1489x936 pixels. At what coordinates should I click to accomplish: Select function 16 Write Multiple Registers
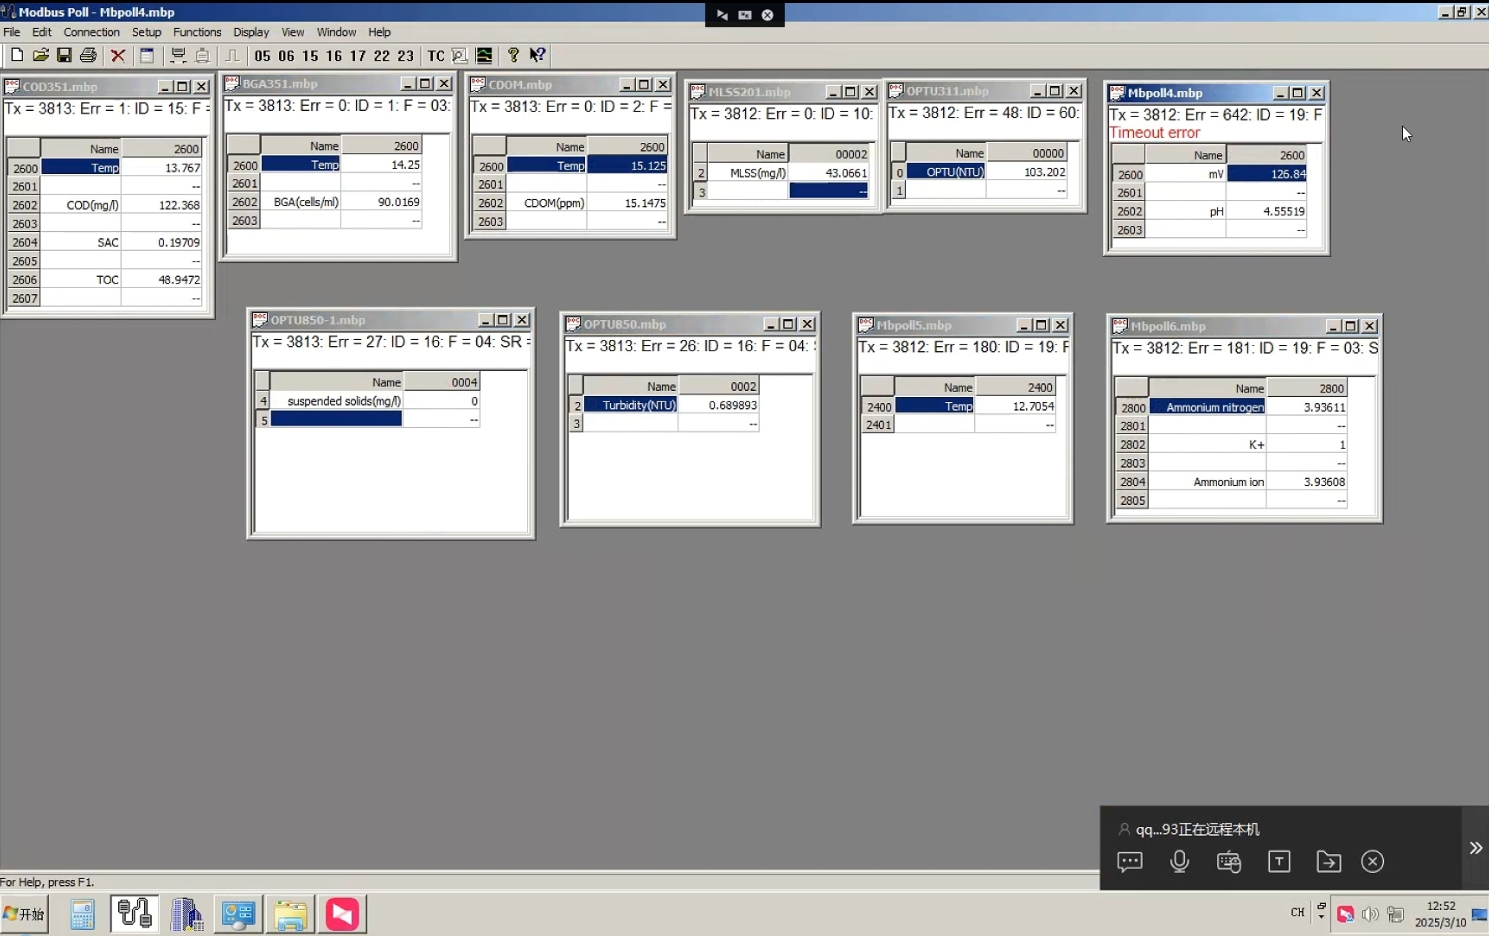pyautogui.click(x=333, y=56)
